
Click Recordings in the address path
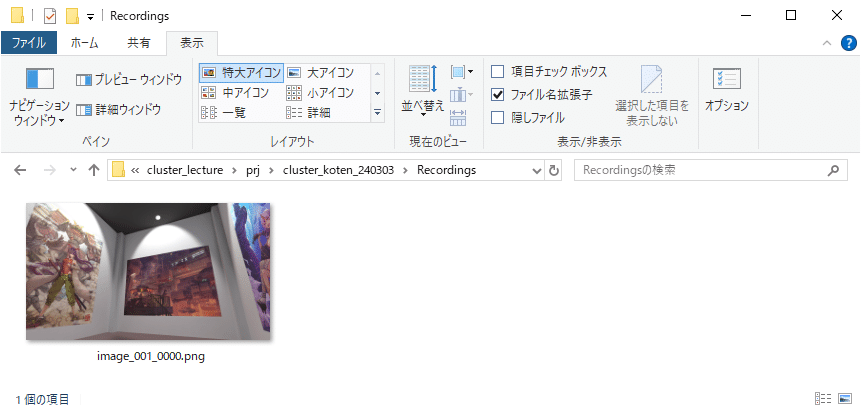point(446,170)
